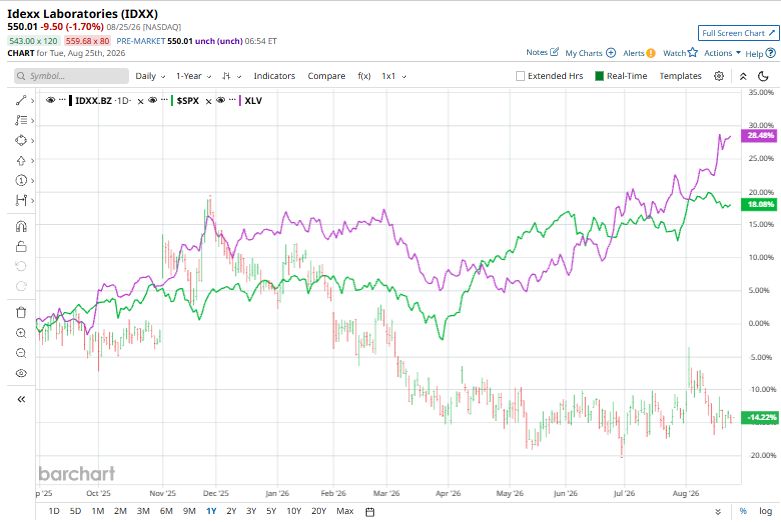Click the 18.08% SPX value label

[x=760, y=204]
